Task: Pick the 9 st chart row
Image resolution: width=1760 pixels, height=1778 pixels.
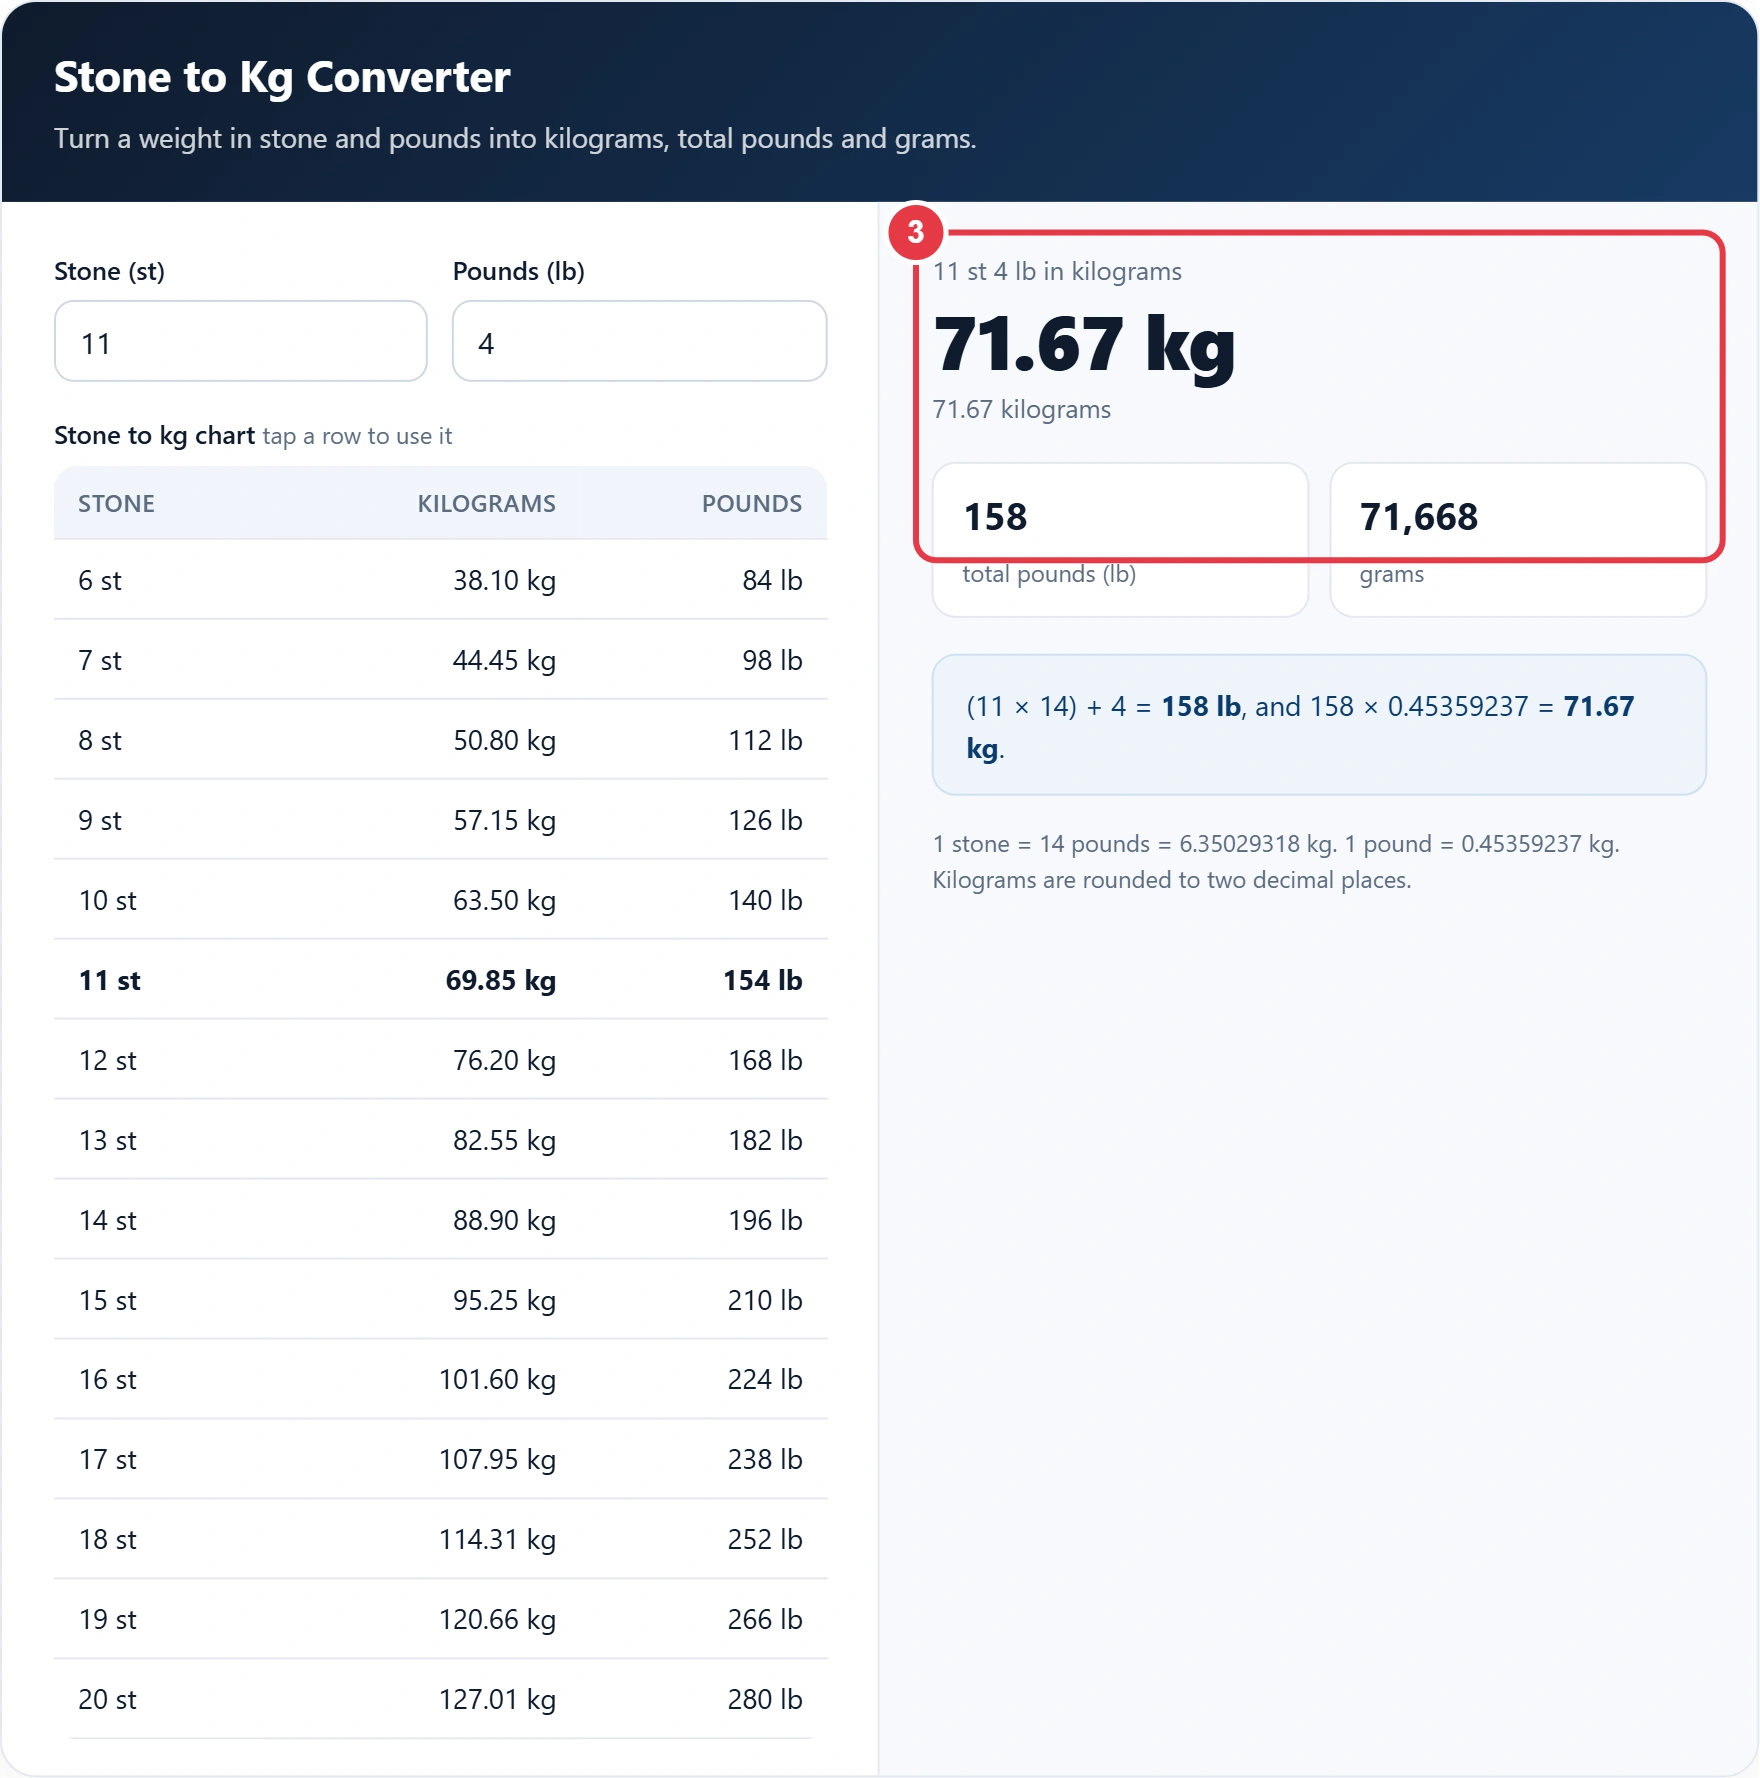Action: coord(441,820)
